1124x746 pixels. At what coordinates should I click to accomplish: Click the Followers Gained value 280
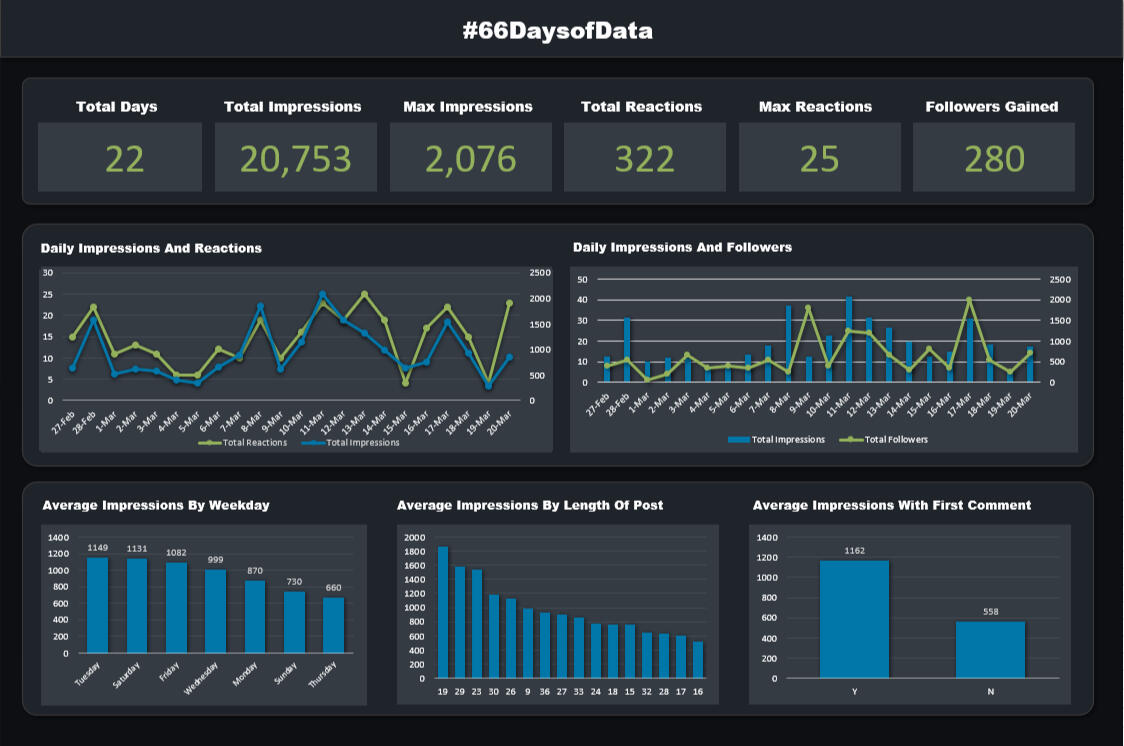pos(994,159)
